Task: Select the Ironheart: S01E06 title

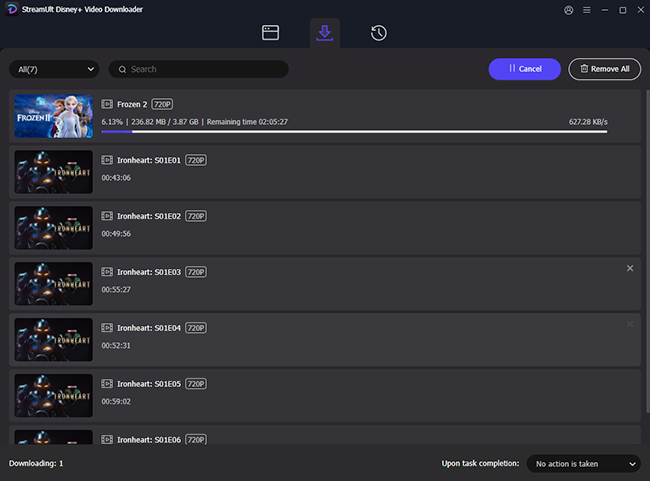Action: (x=149, y=440)
